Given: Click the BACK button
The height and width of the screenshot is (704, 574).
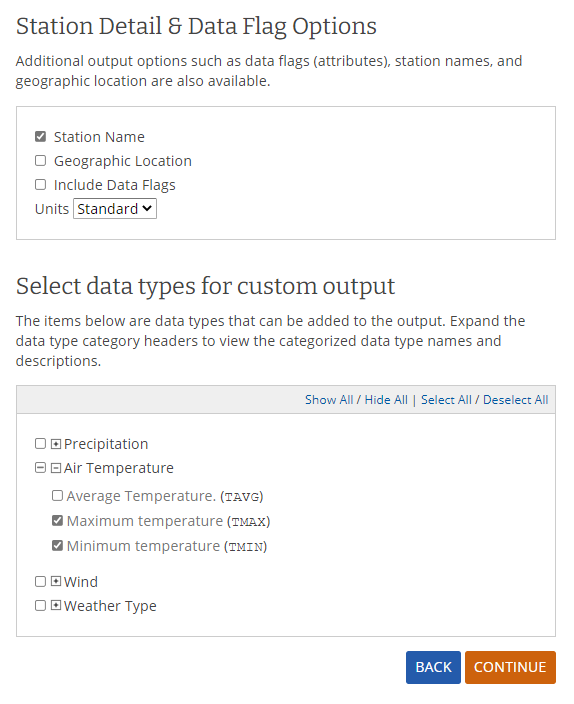Looking at the screenshot, I should click(x=433, y=667).
